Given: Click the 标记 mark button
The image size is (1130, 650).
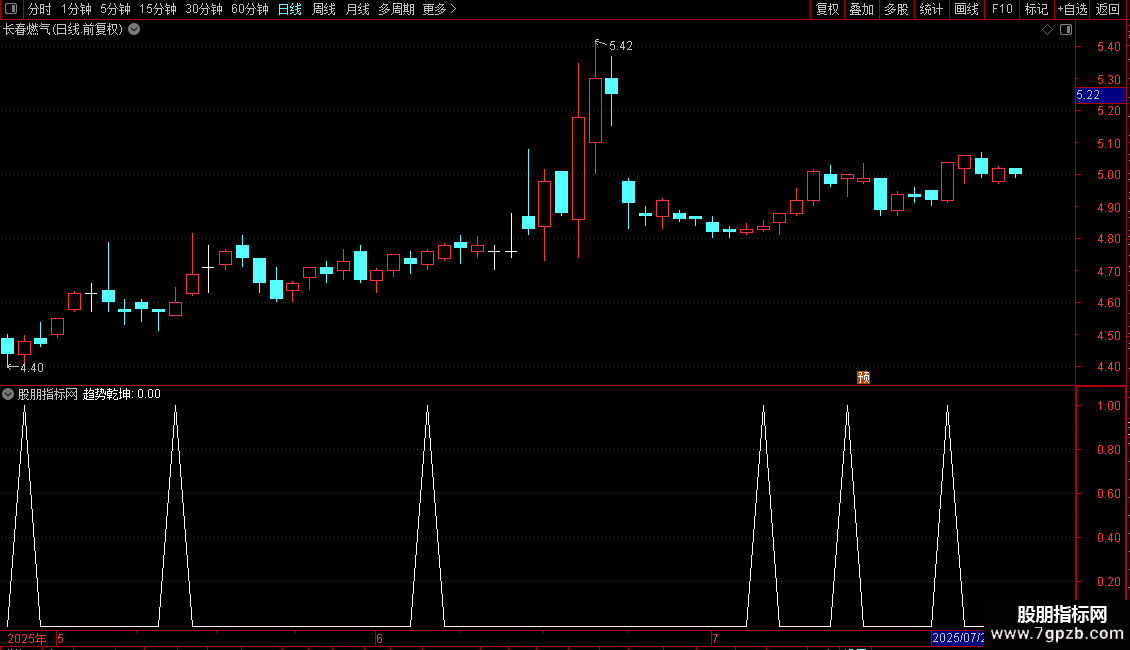Looking at the screenshot, I should coord(1036,9).
